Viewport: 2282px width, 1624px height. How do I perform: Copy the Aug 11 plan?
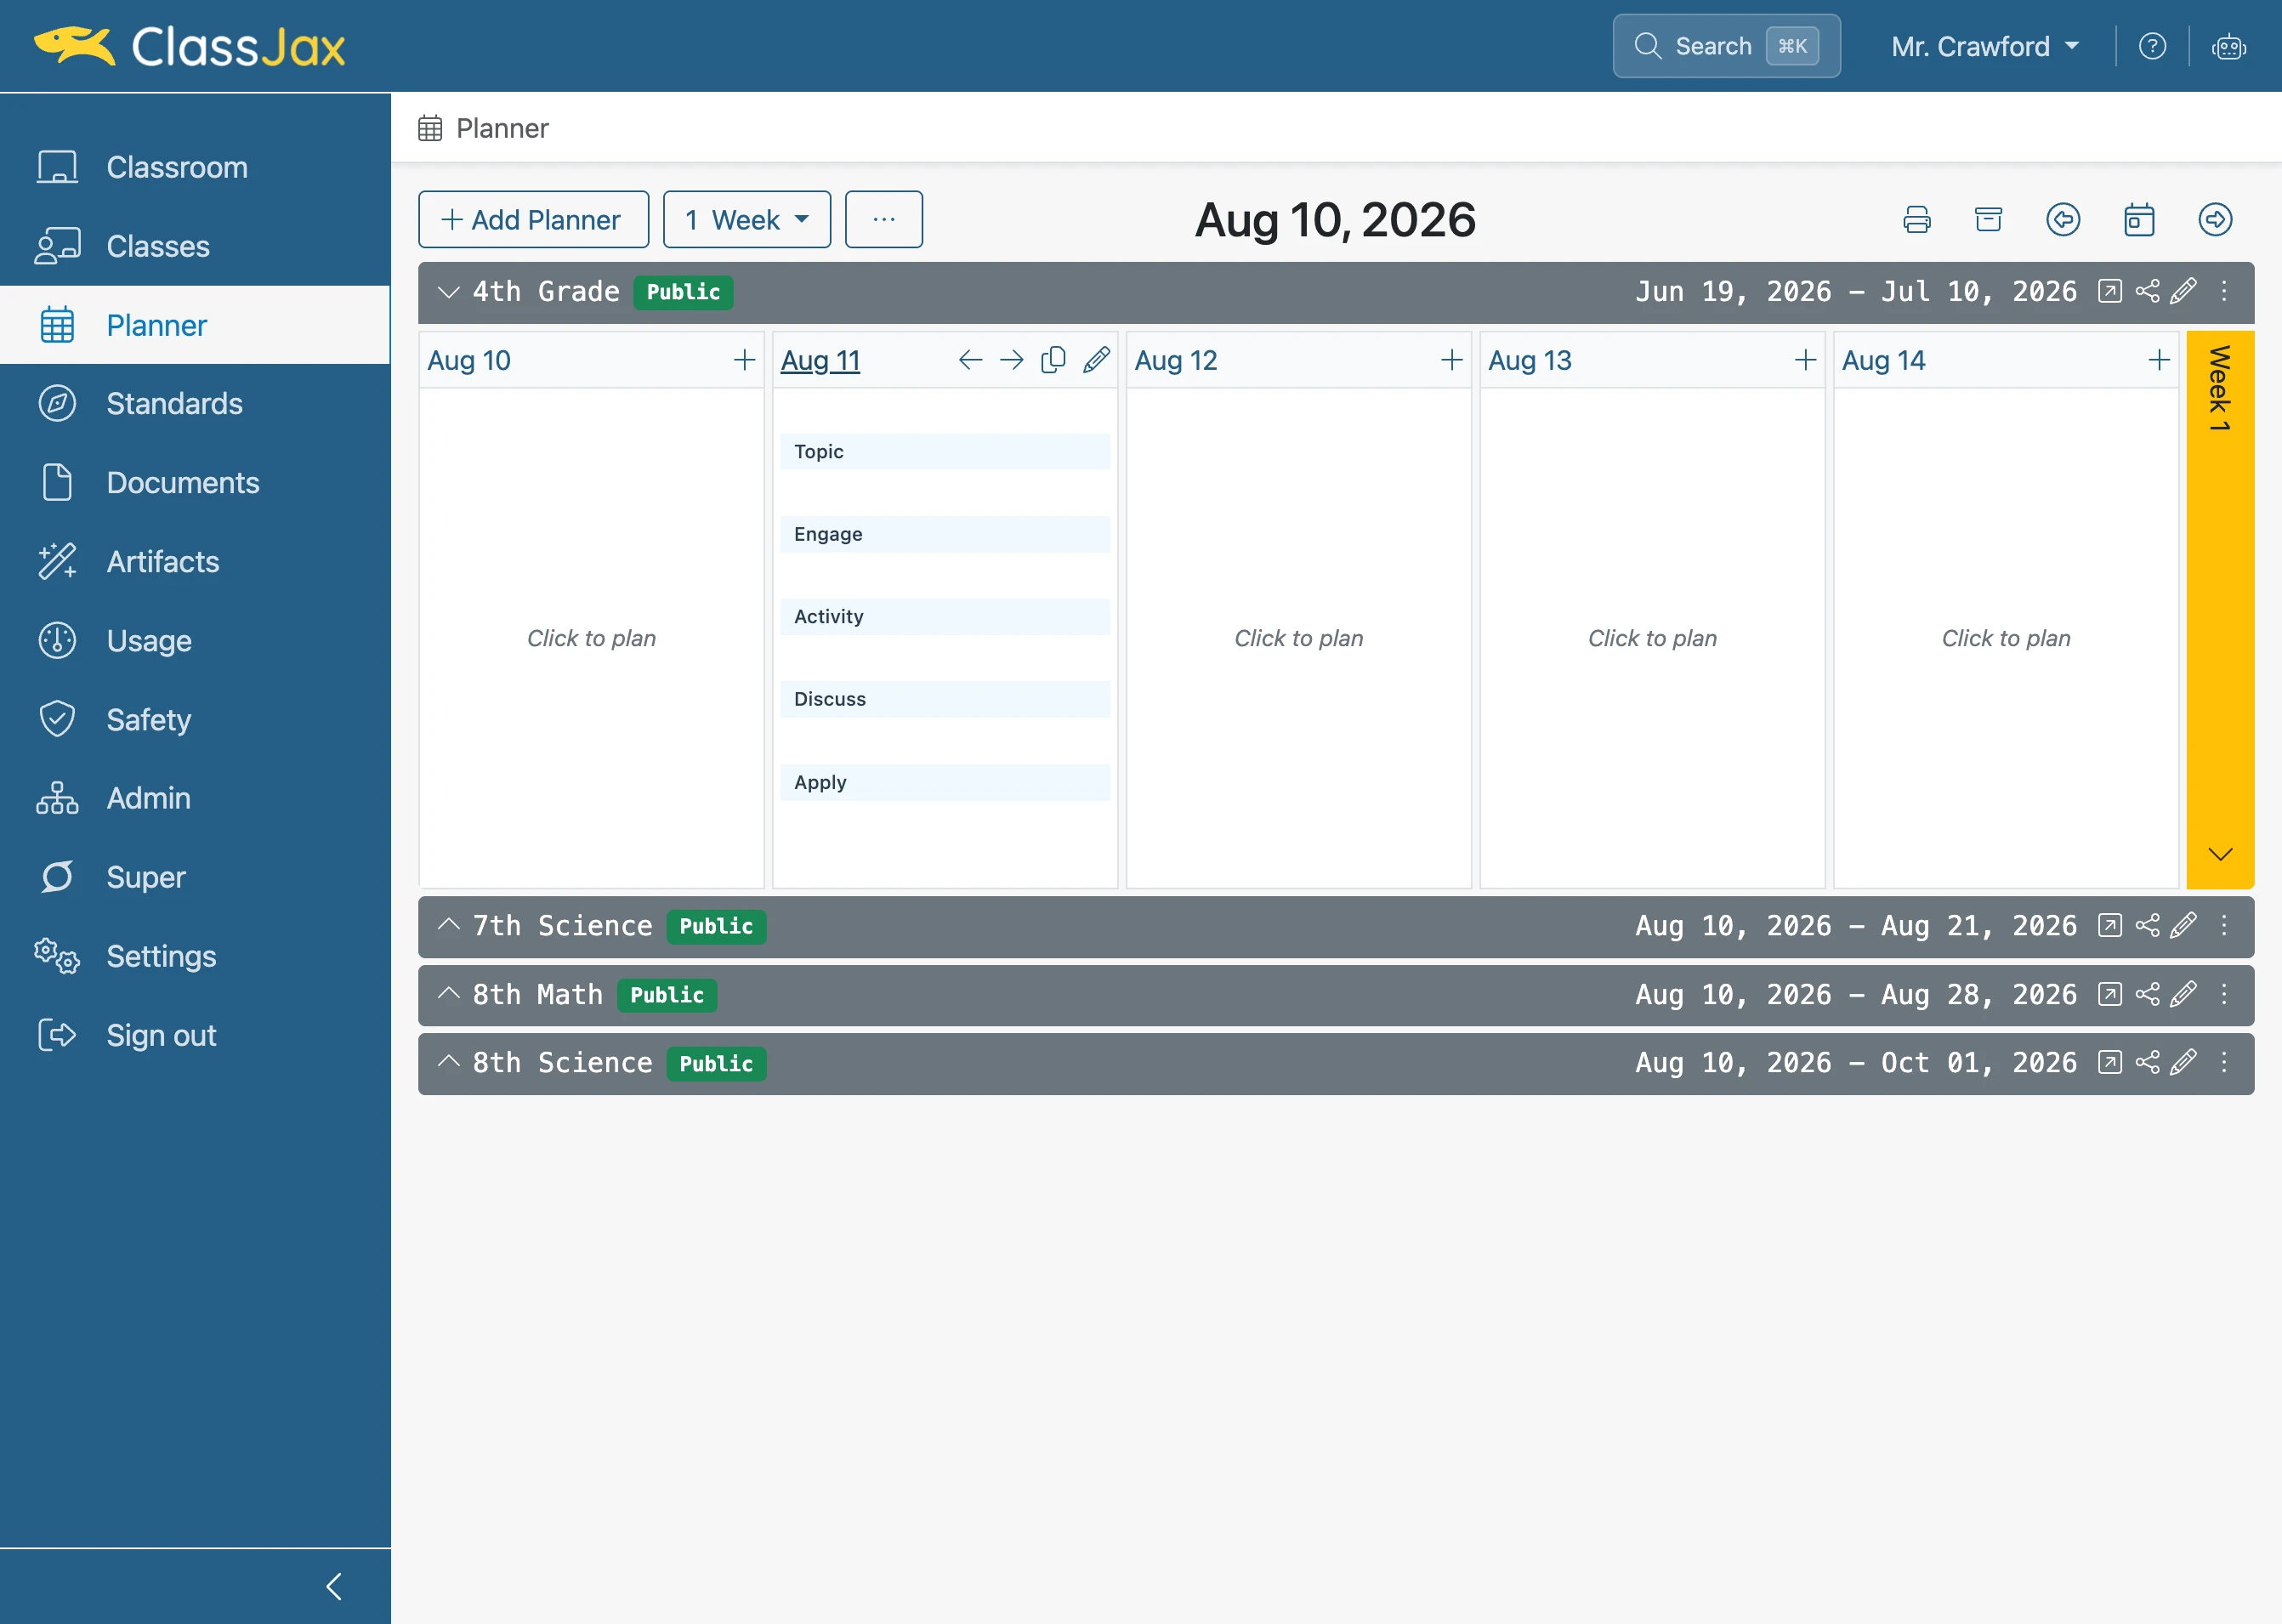[x=1054, y=360]
